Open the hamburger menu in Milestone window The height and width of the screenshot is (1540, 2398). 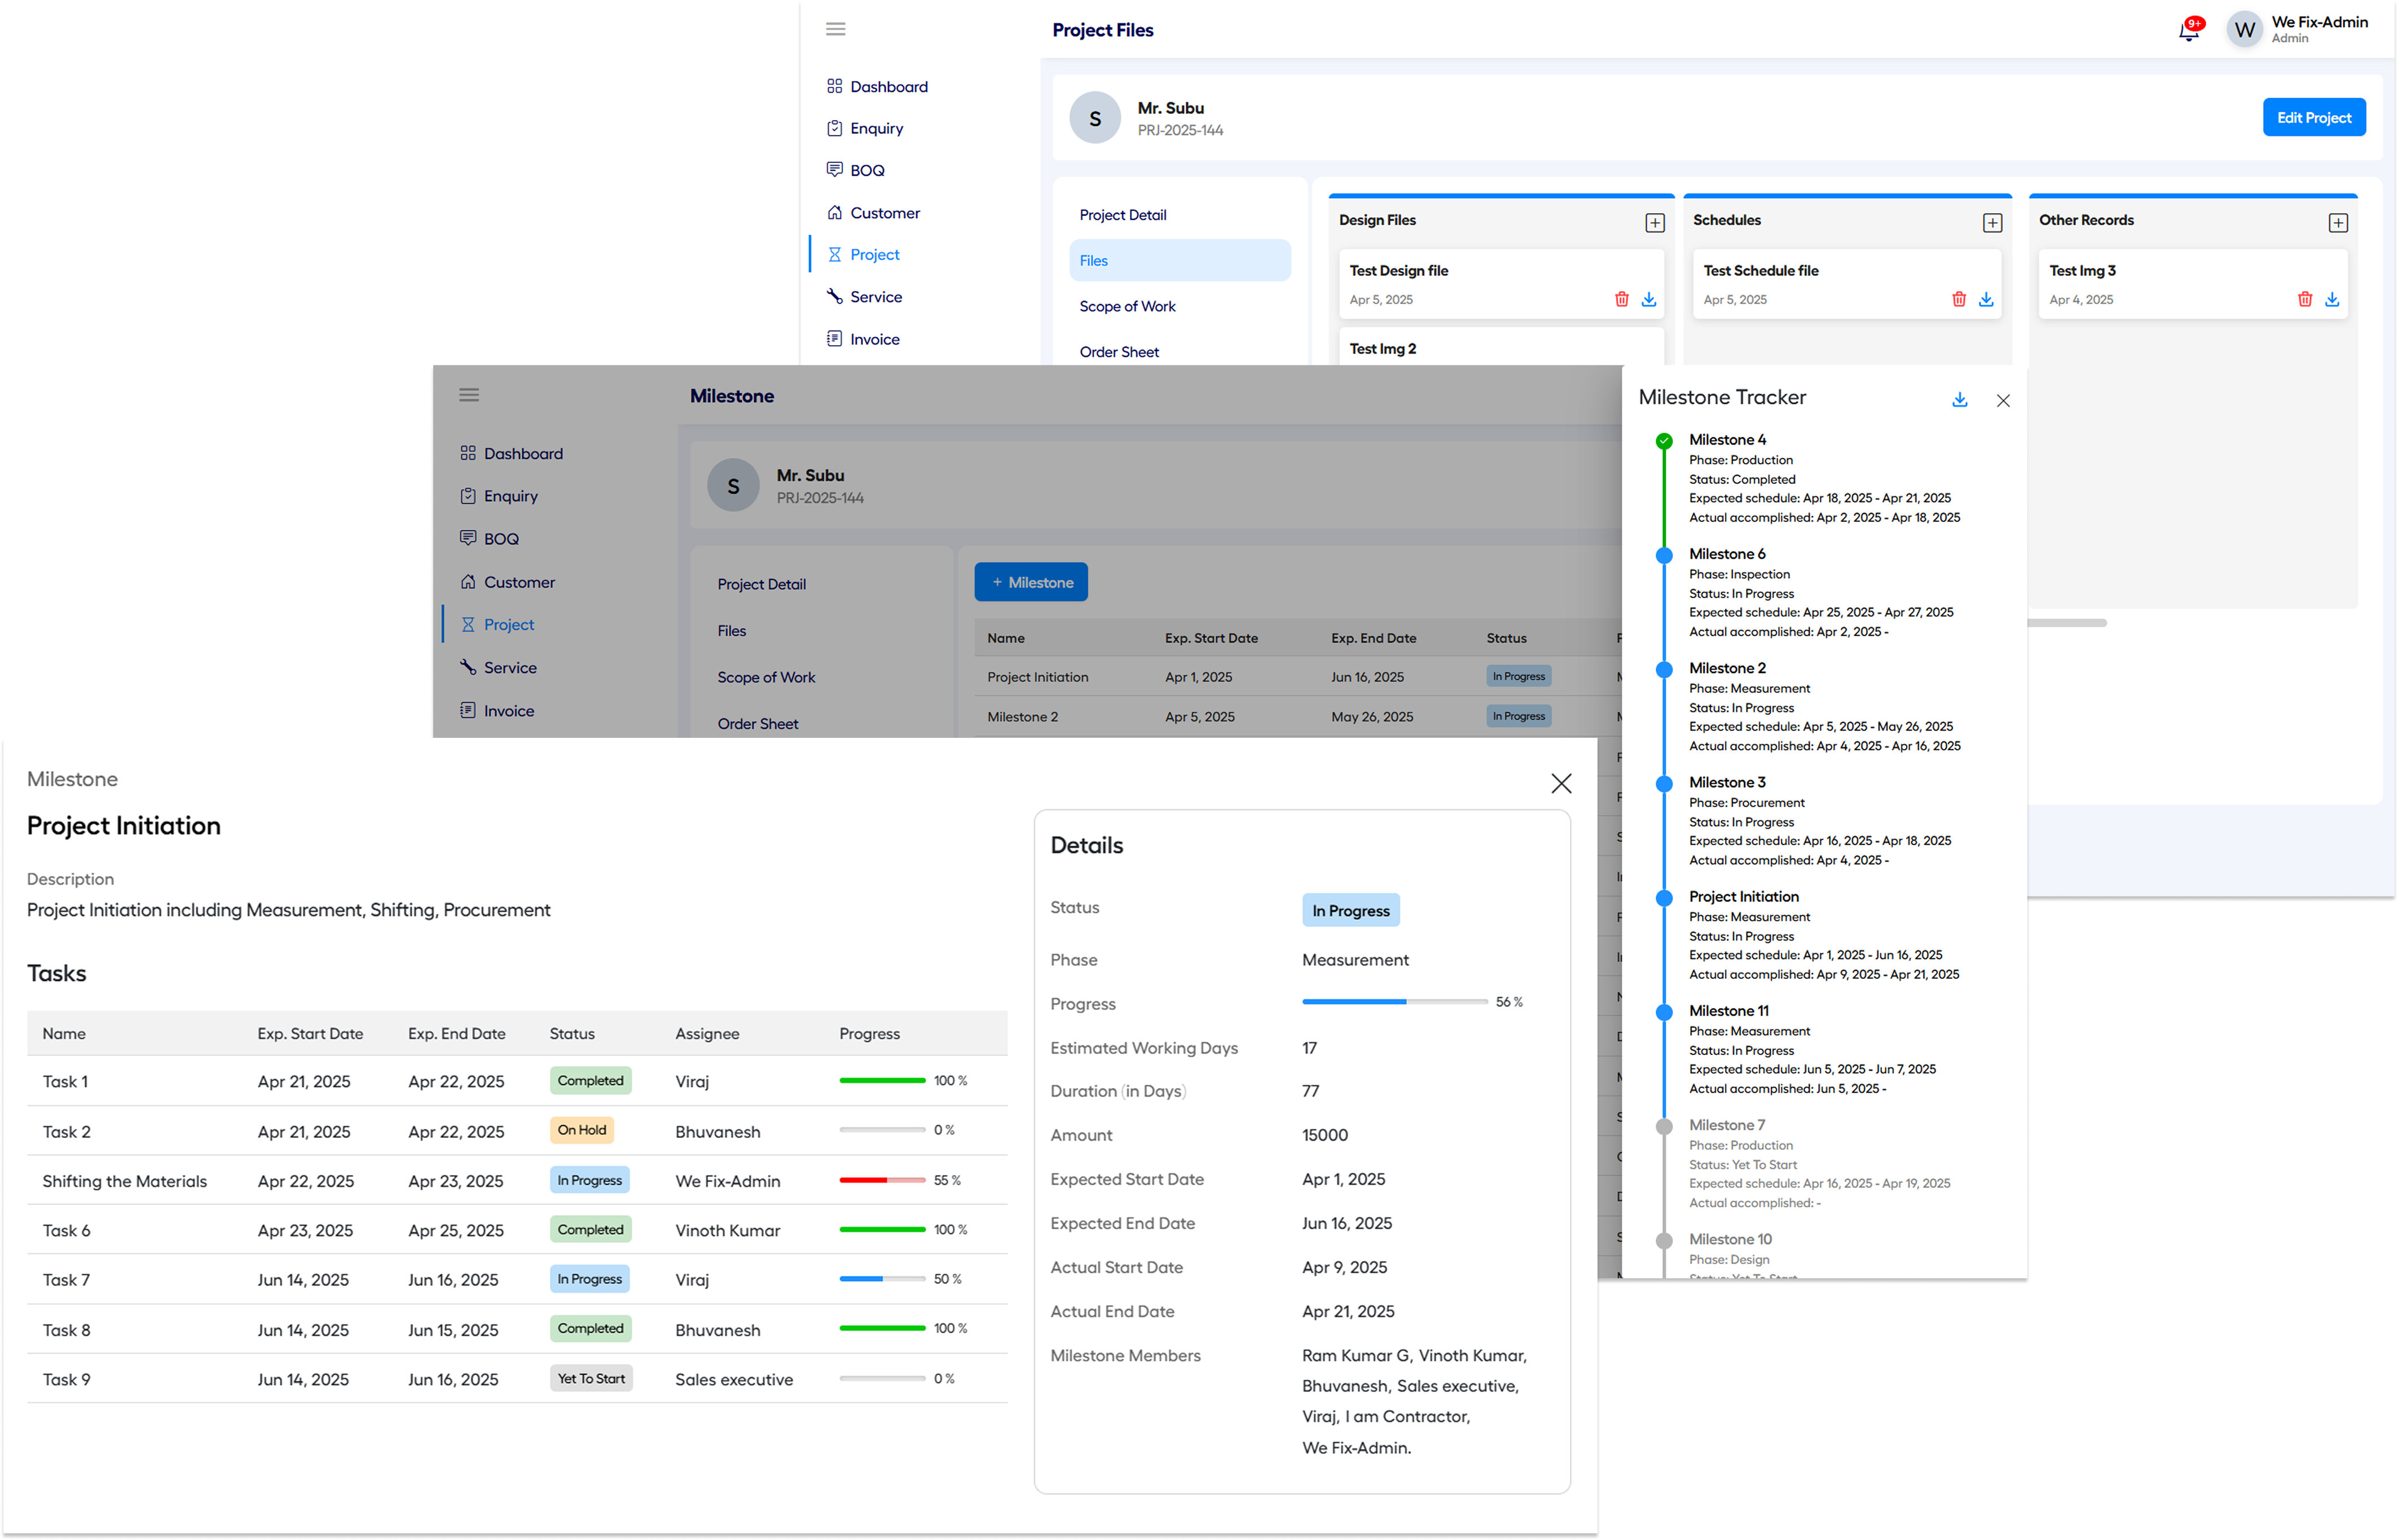coord(469,395)
